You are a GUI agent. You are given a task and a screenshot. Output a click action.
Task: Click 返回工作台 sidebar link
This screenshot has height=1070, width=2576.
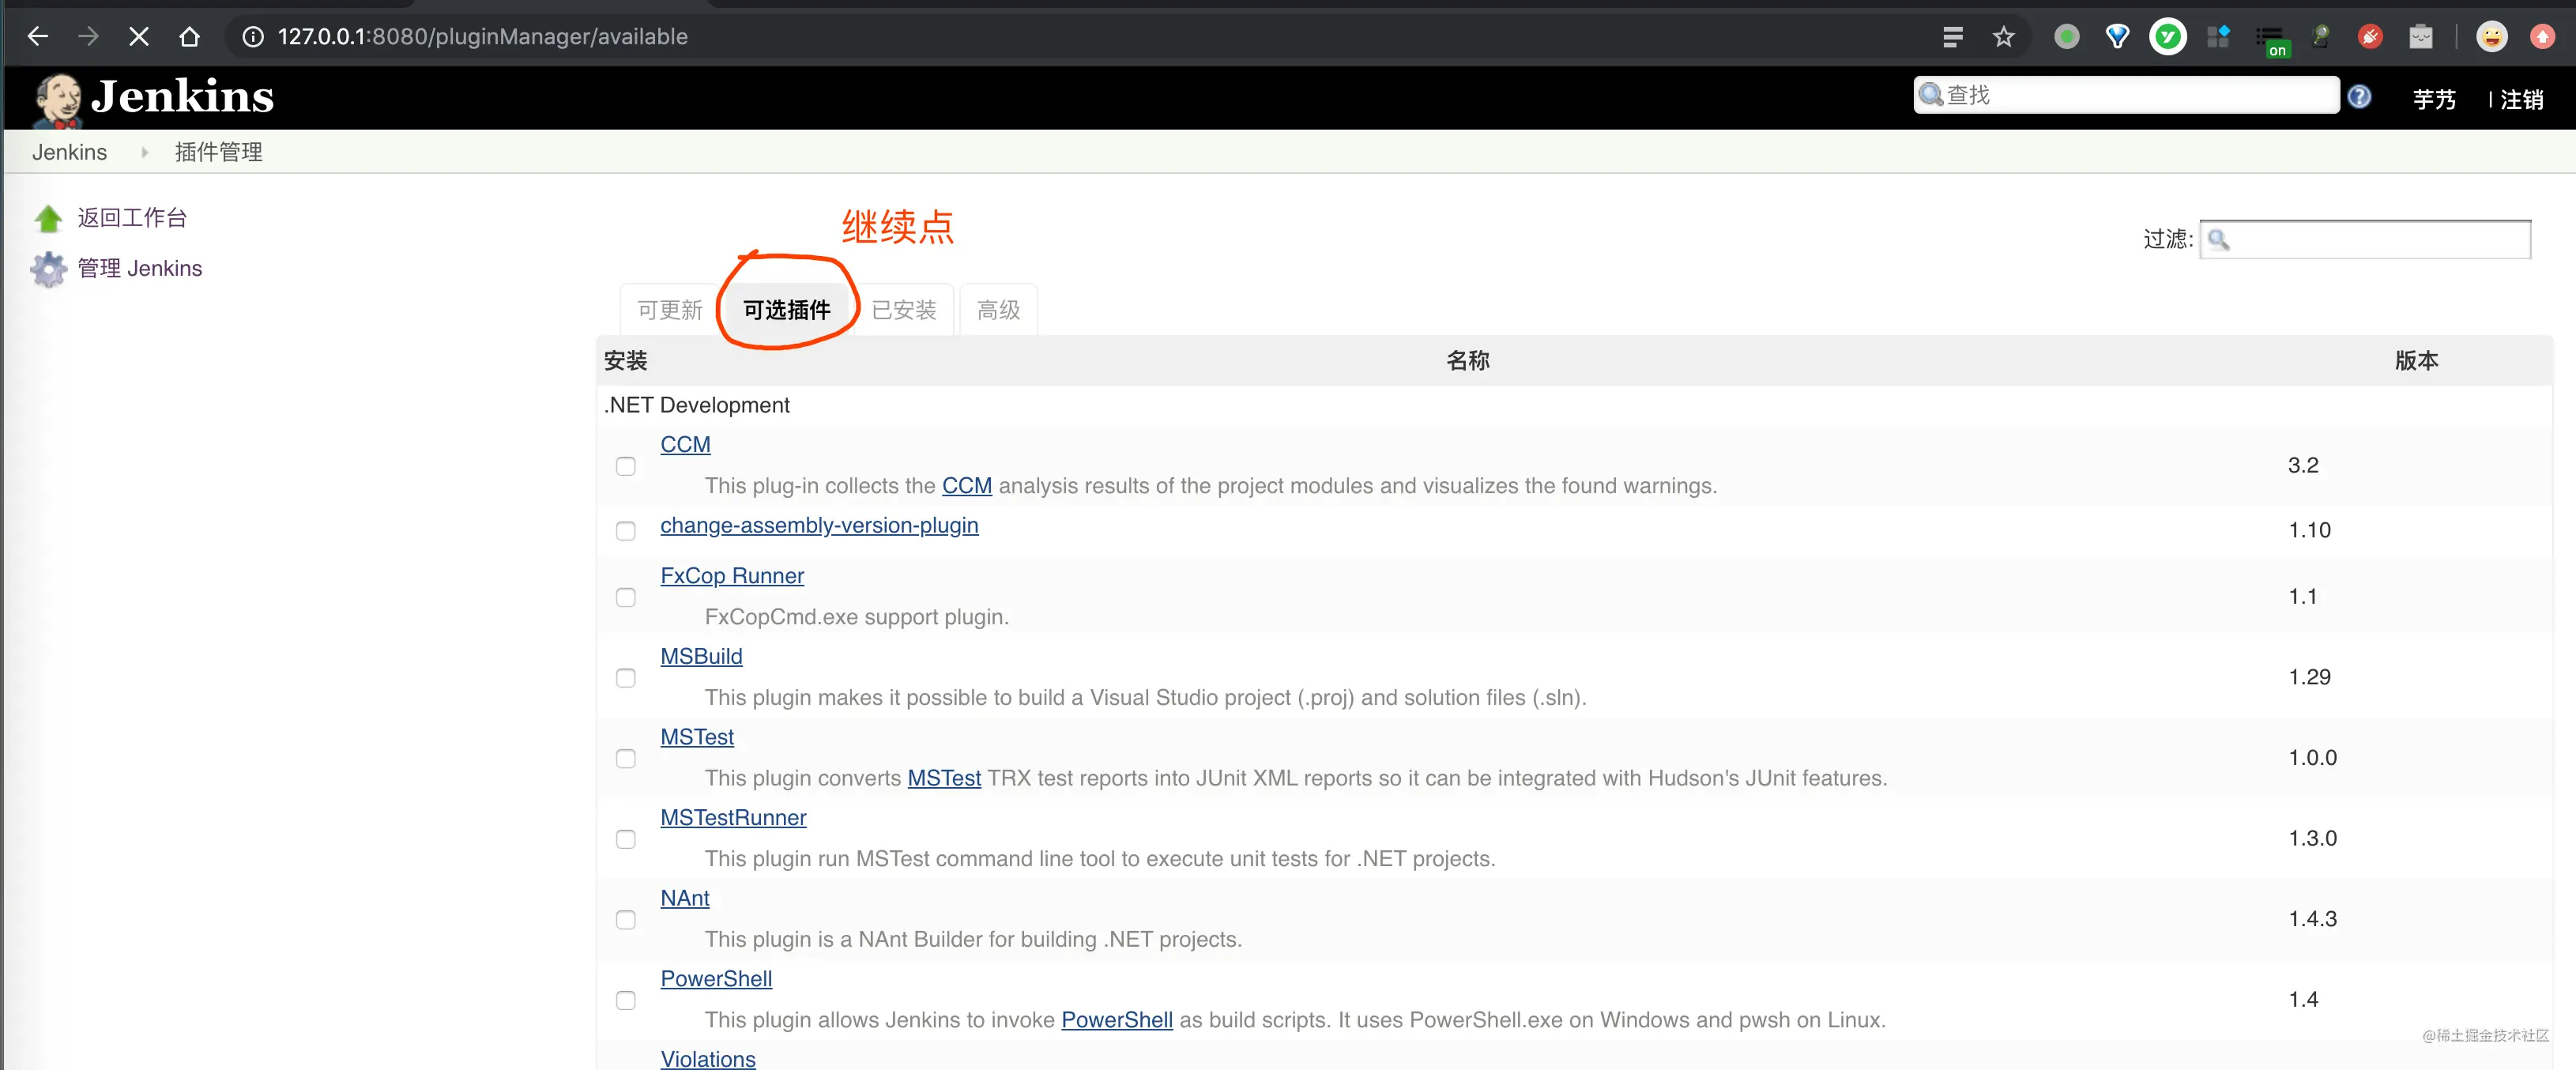(132, 218)
